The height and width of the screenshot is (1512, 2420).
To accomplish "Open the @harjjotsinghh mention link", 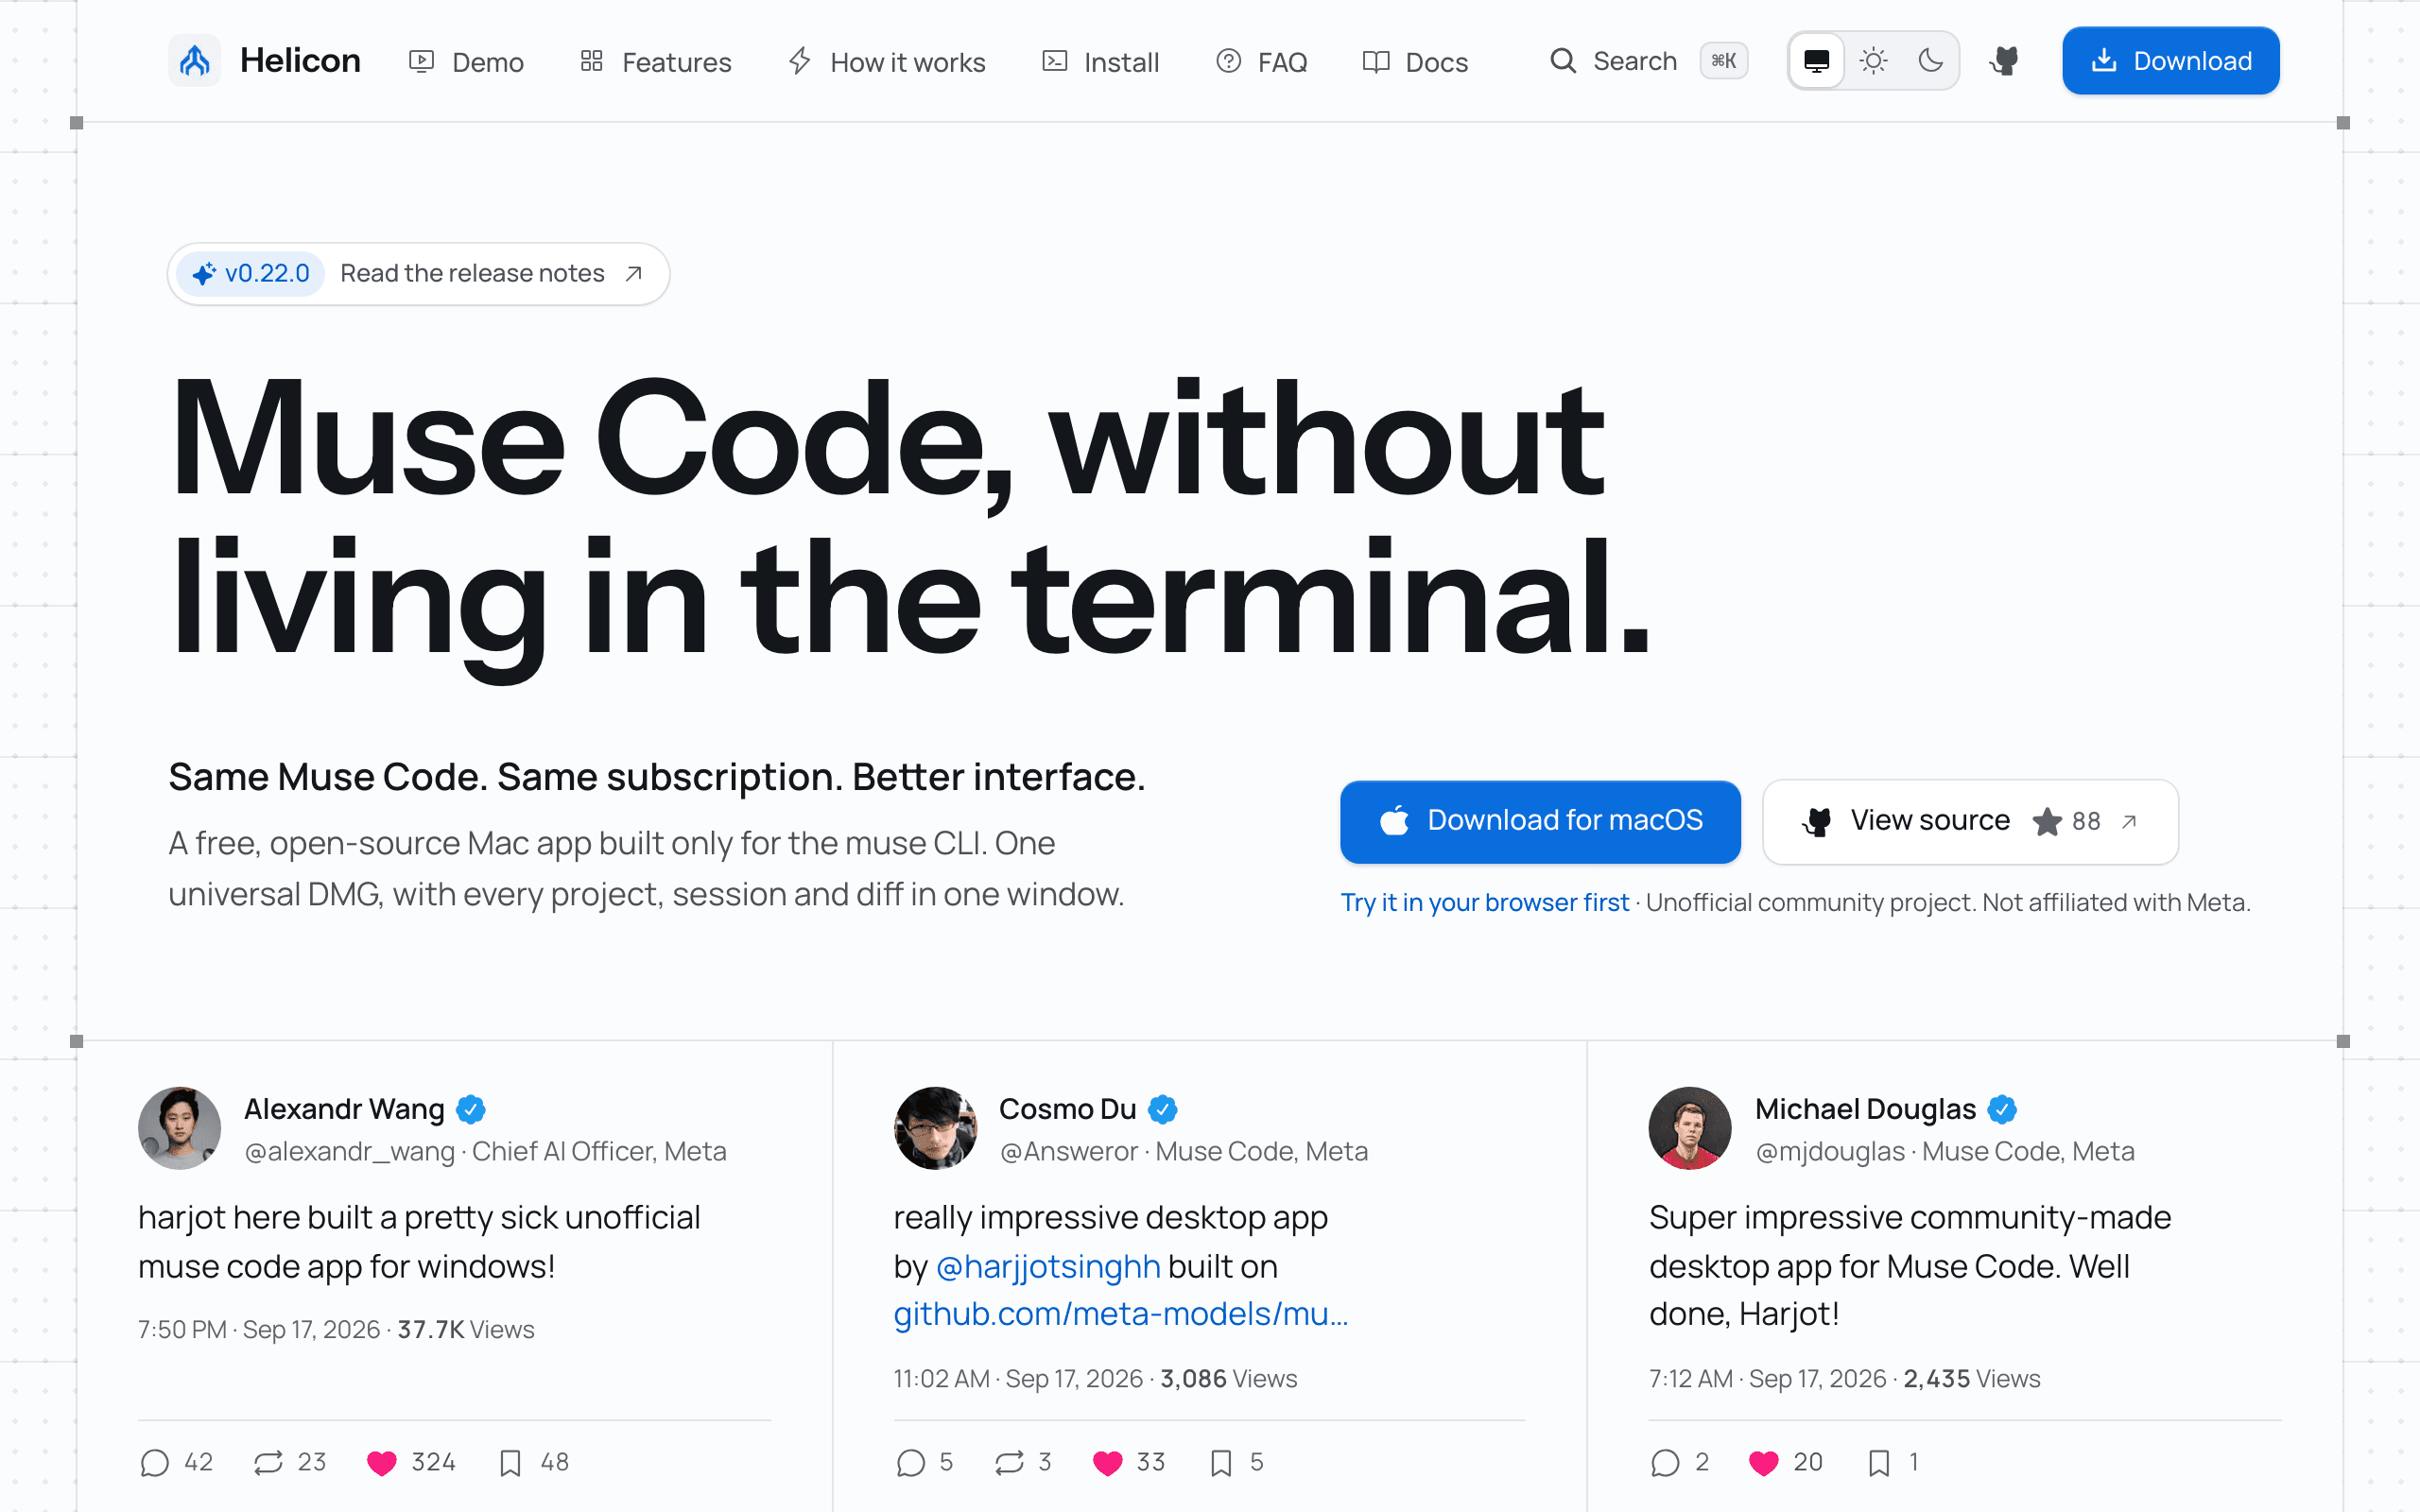I will 1048,1266.
